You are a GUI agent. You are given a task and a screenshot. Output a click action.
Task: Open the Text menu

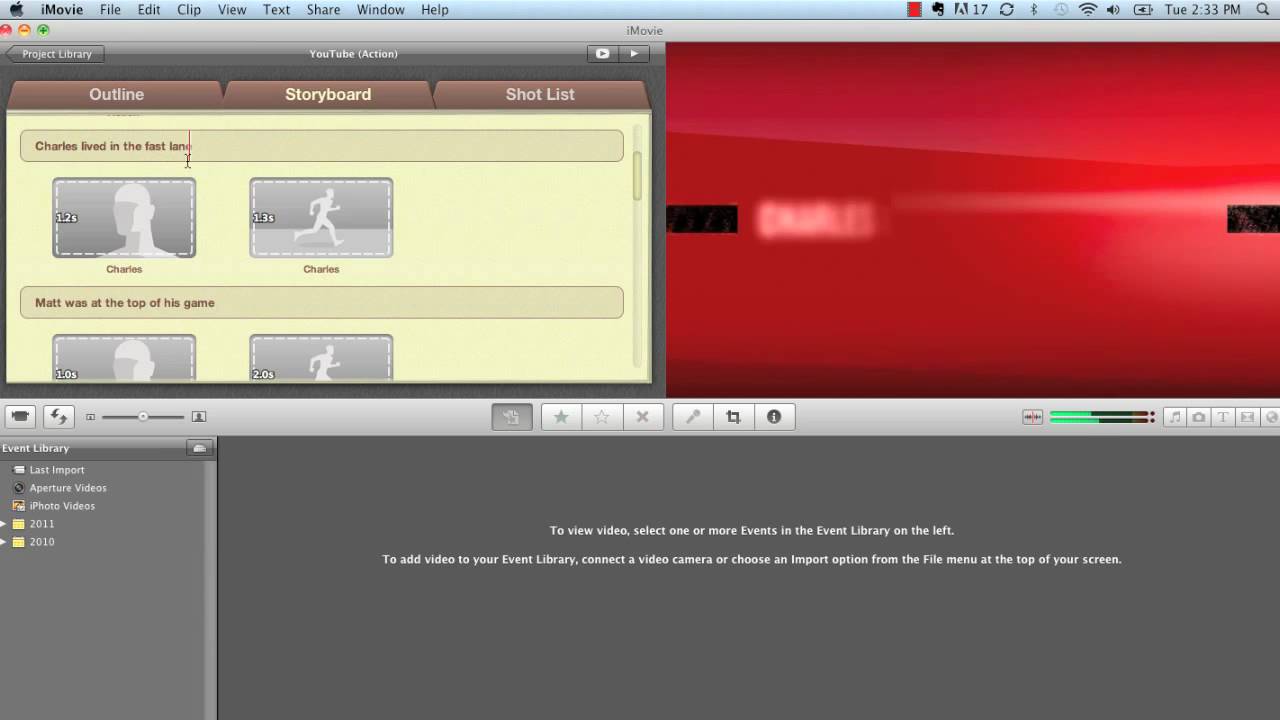tap(276, 10)
